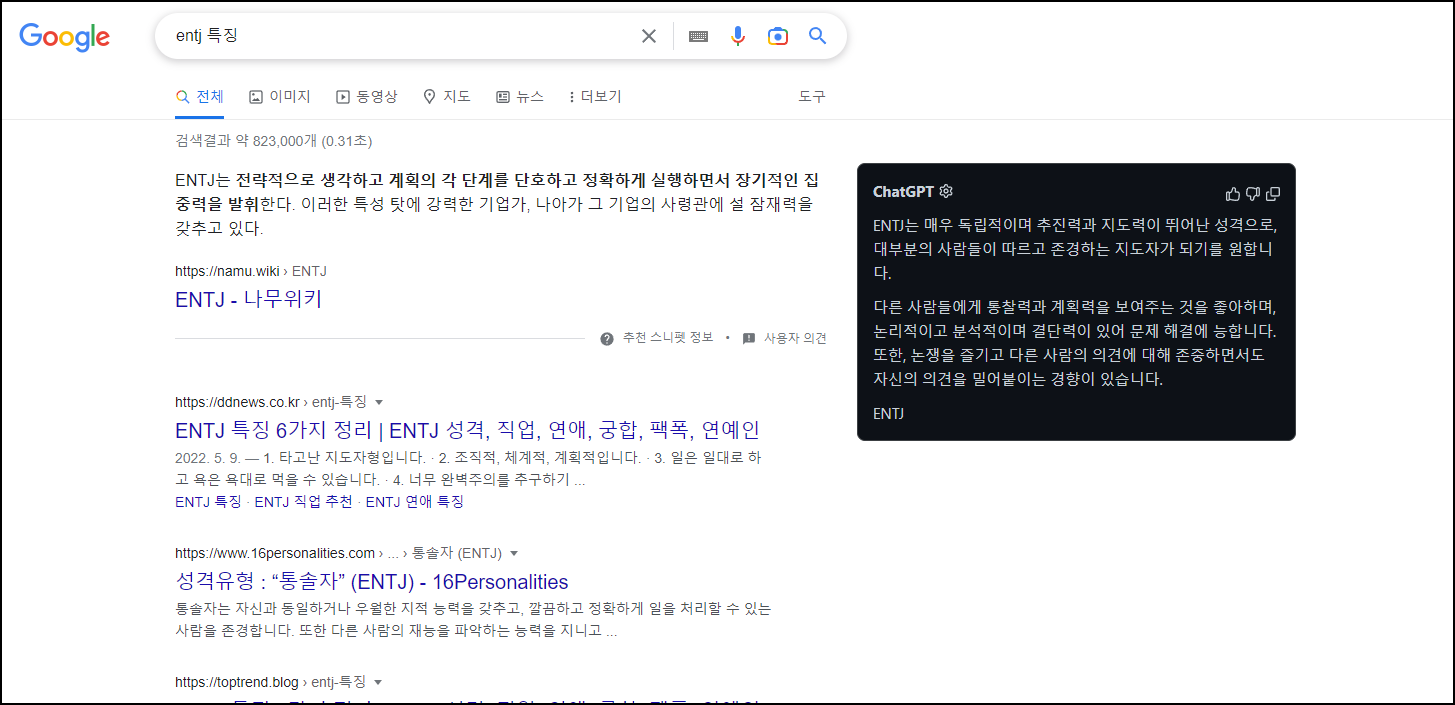Give thumbs down to ChatGPT answer
1455x705 pixels.
(1253, 194)
